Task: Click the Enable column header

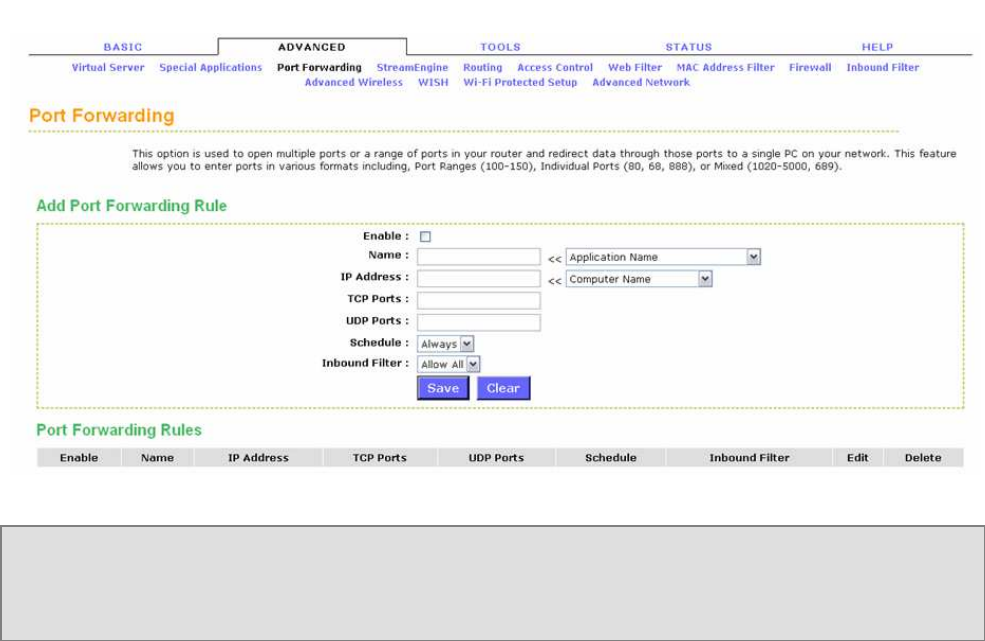Action: point(79,457)
